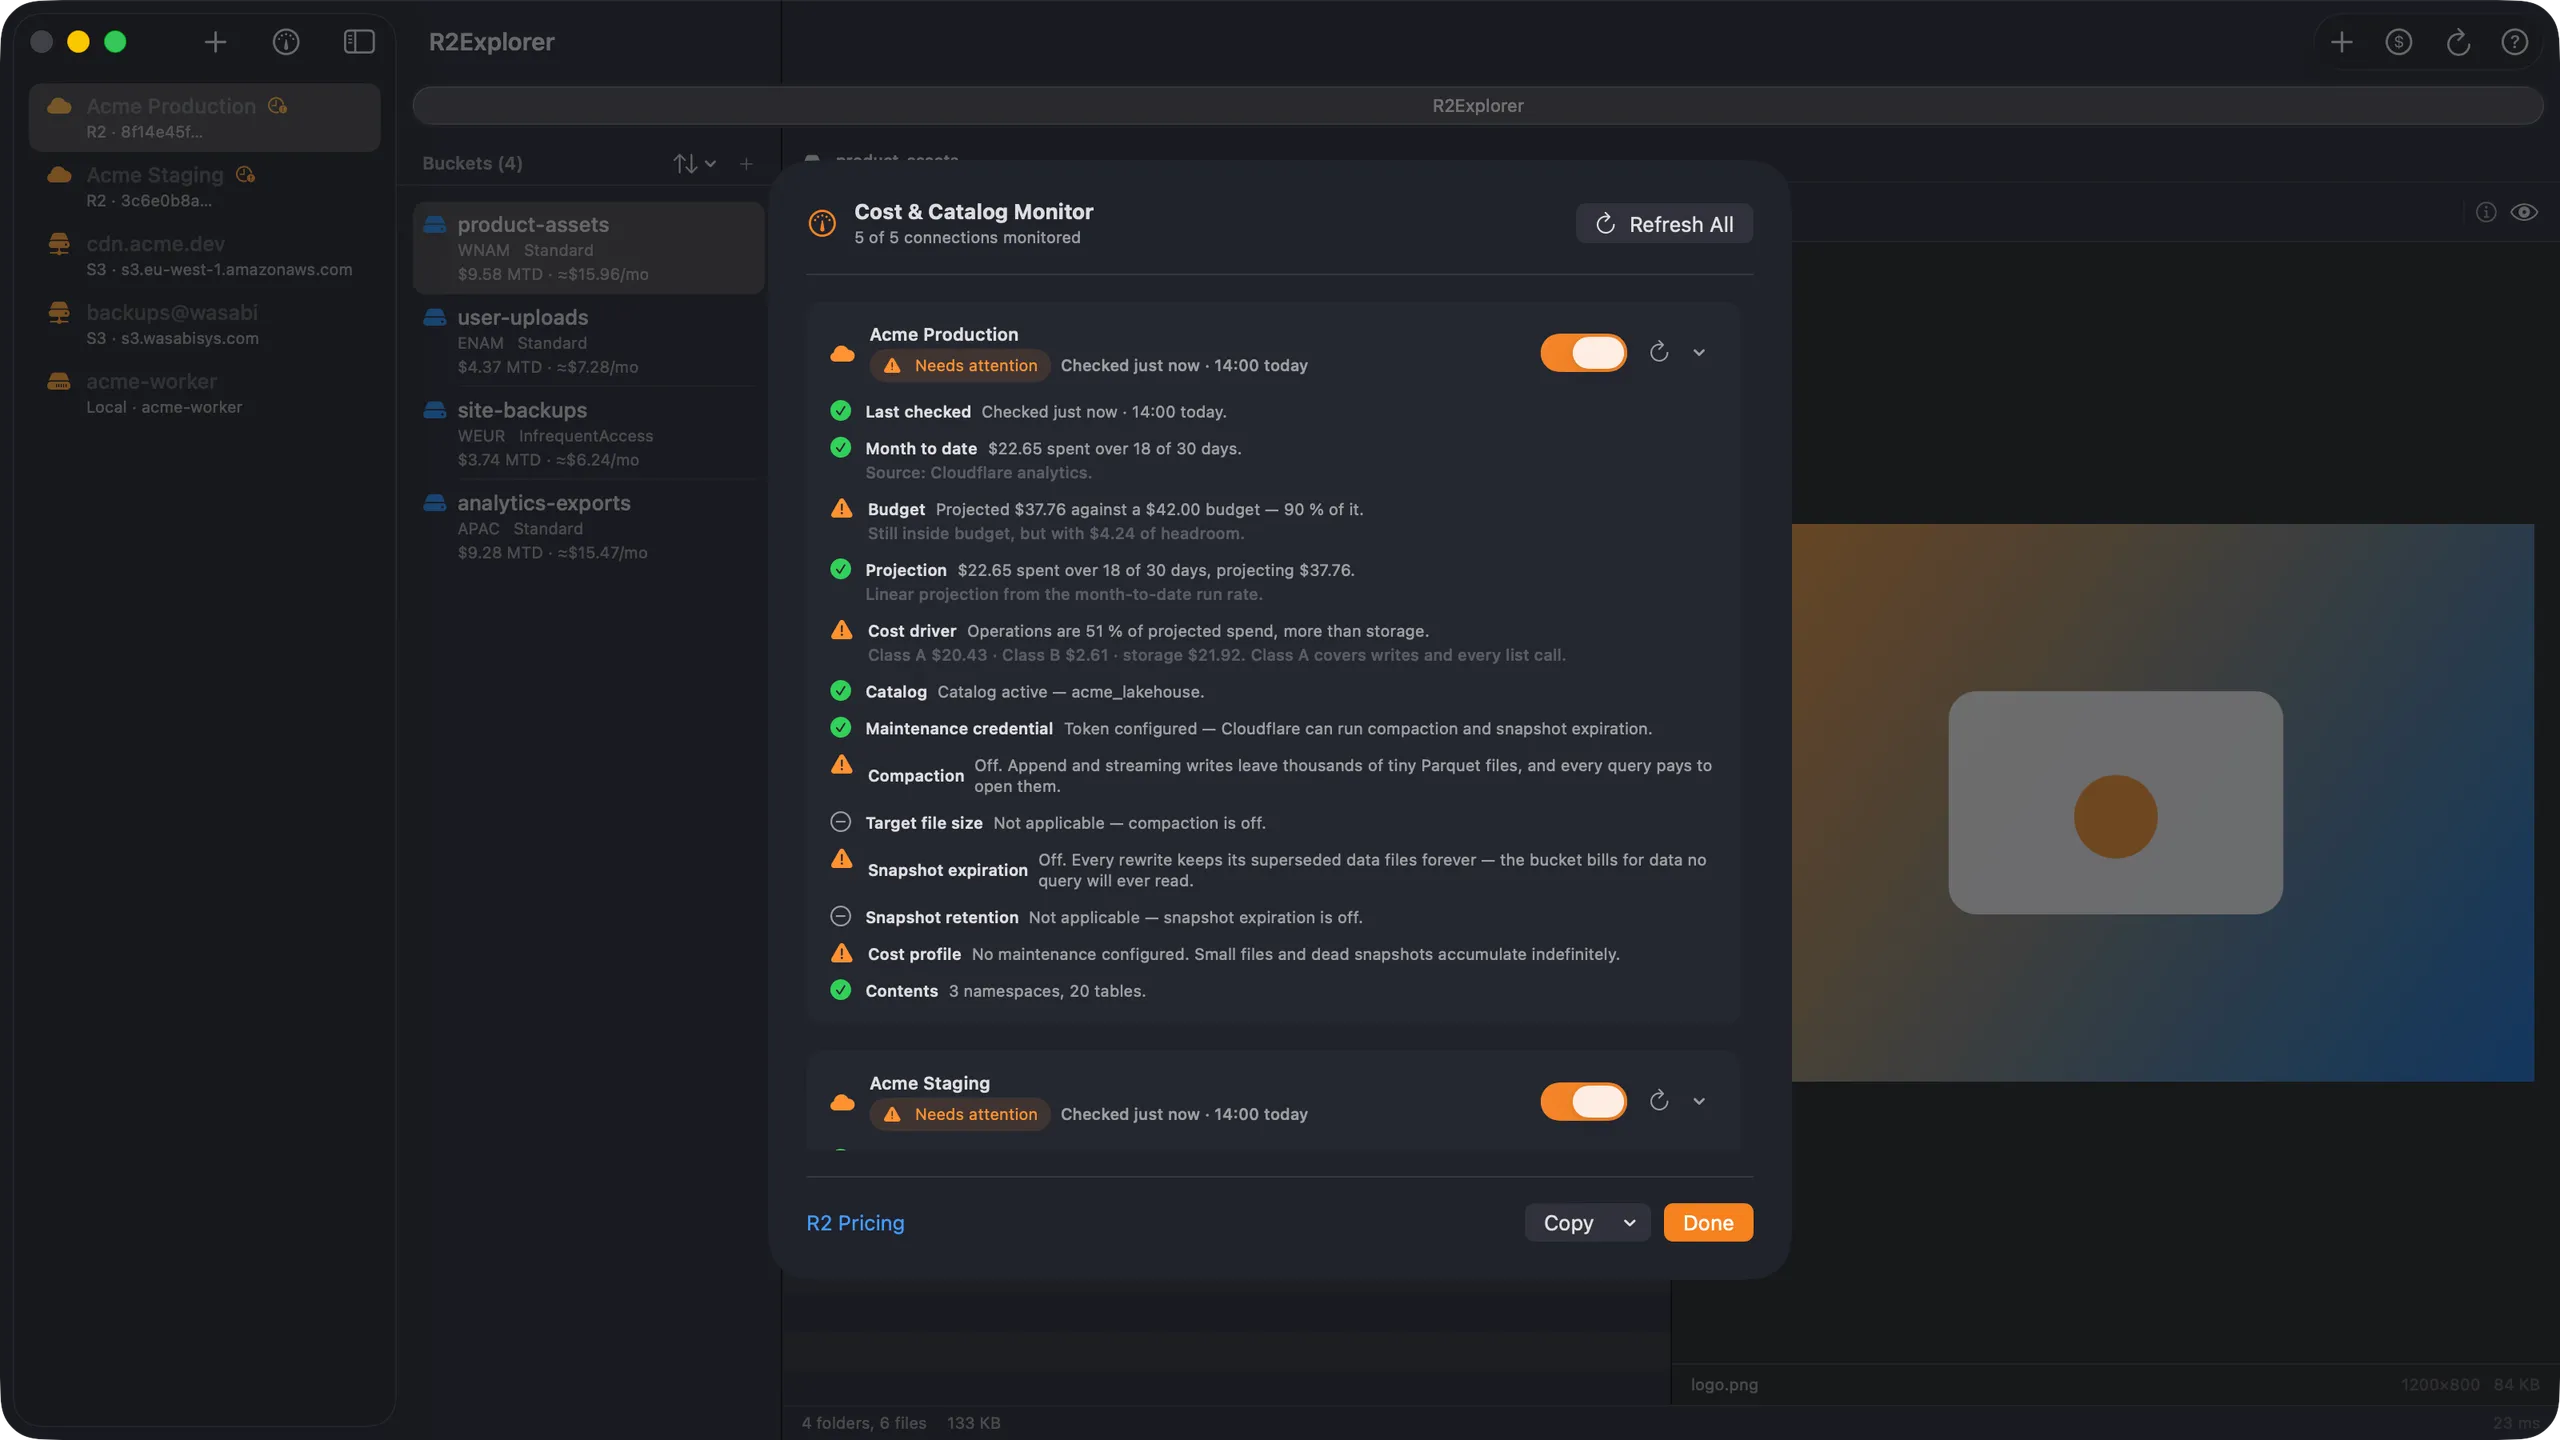Expand the Acme Staging card chevron

pyautogui.click(x=1699, y=1101)
